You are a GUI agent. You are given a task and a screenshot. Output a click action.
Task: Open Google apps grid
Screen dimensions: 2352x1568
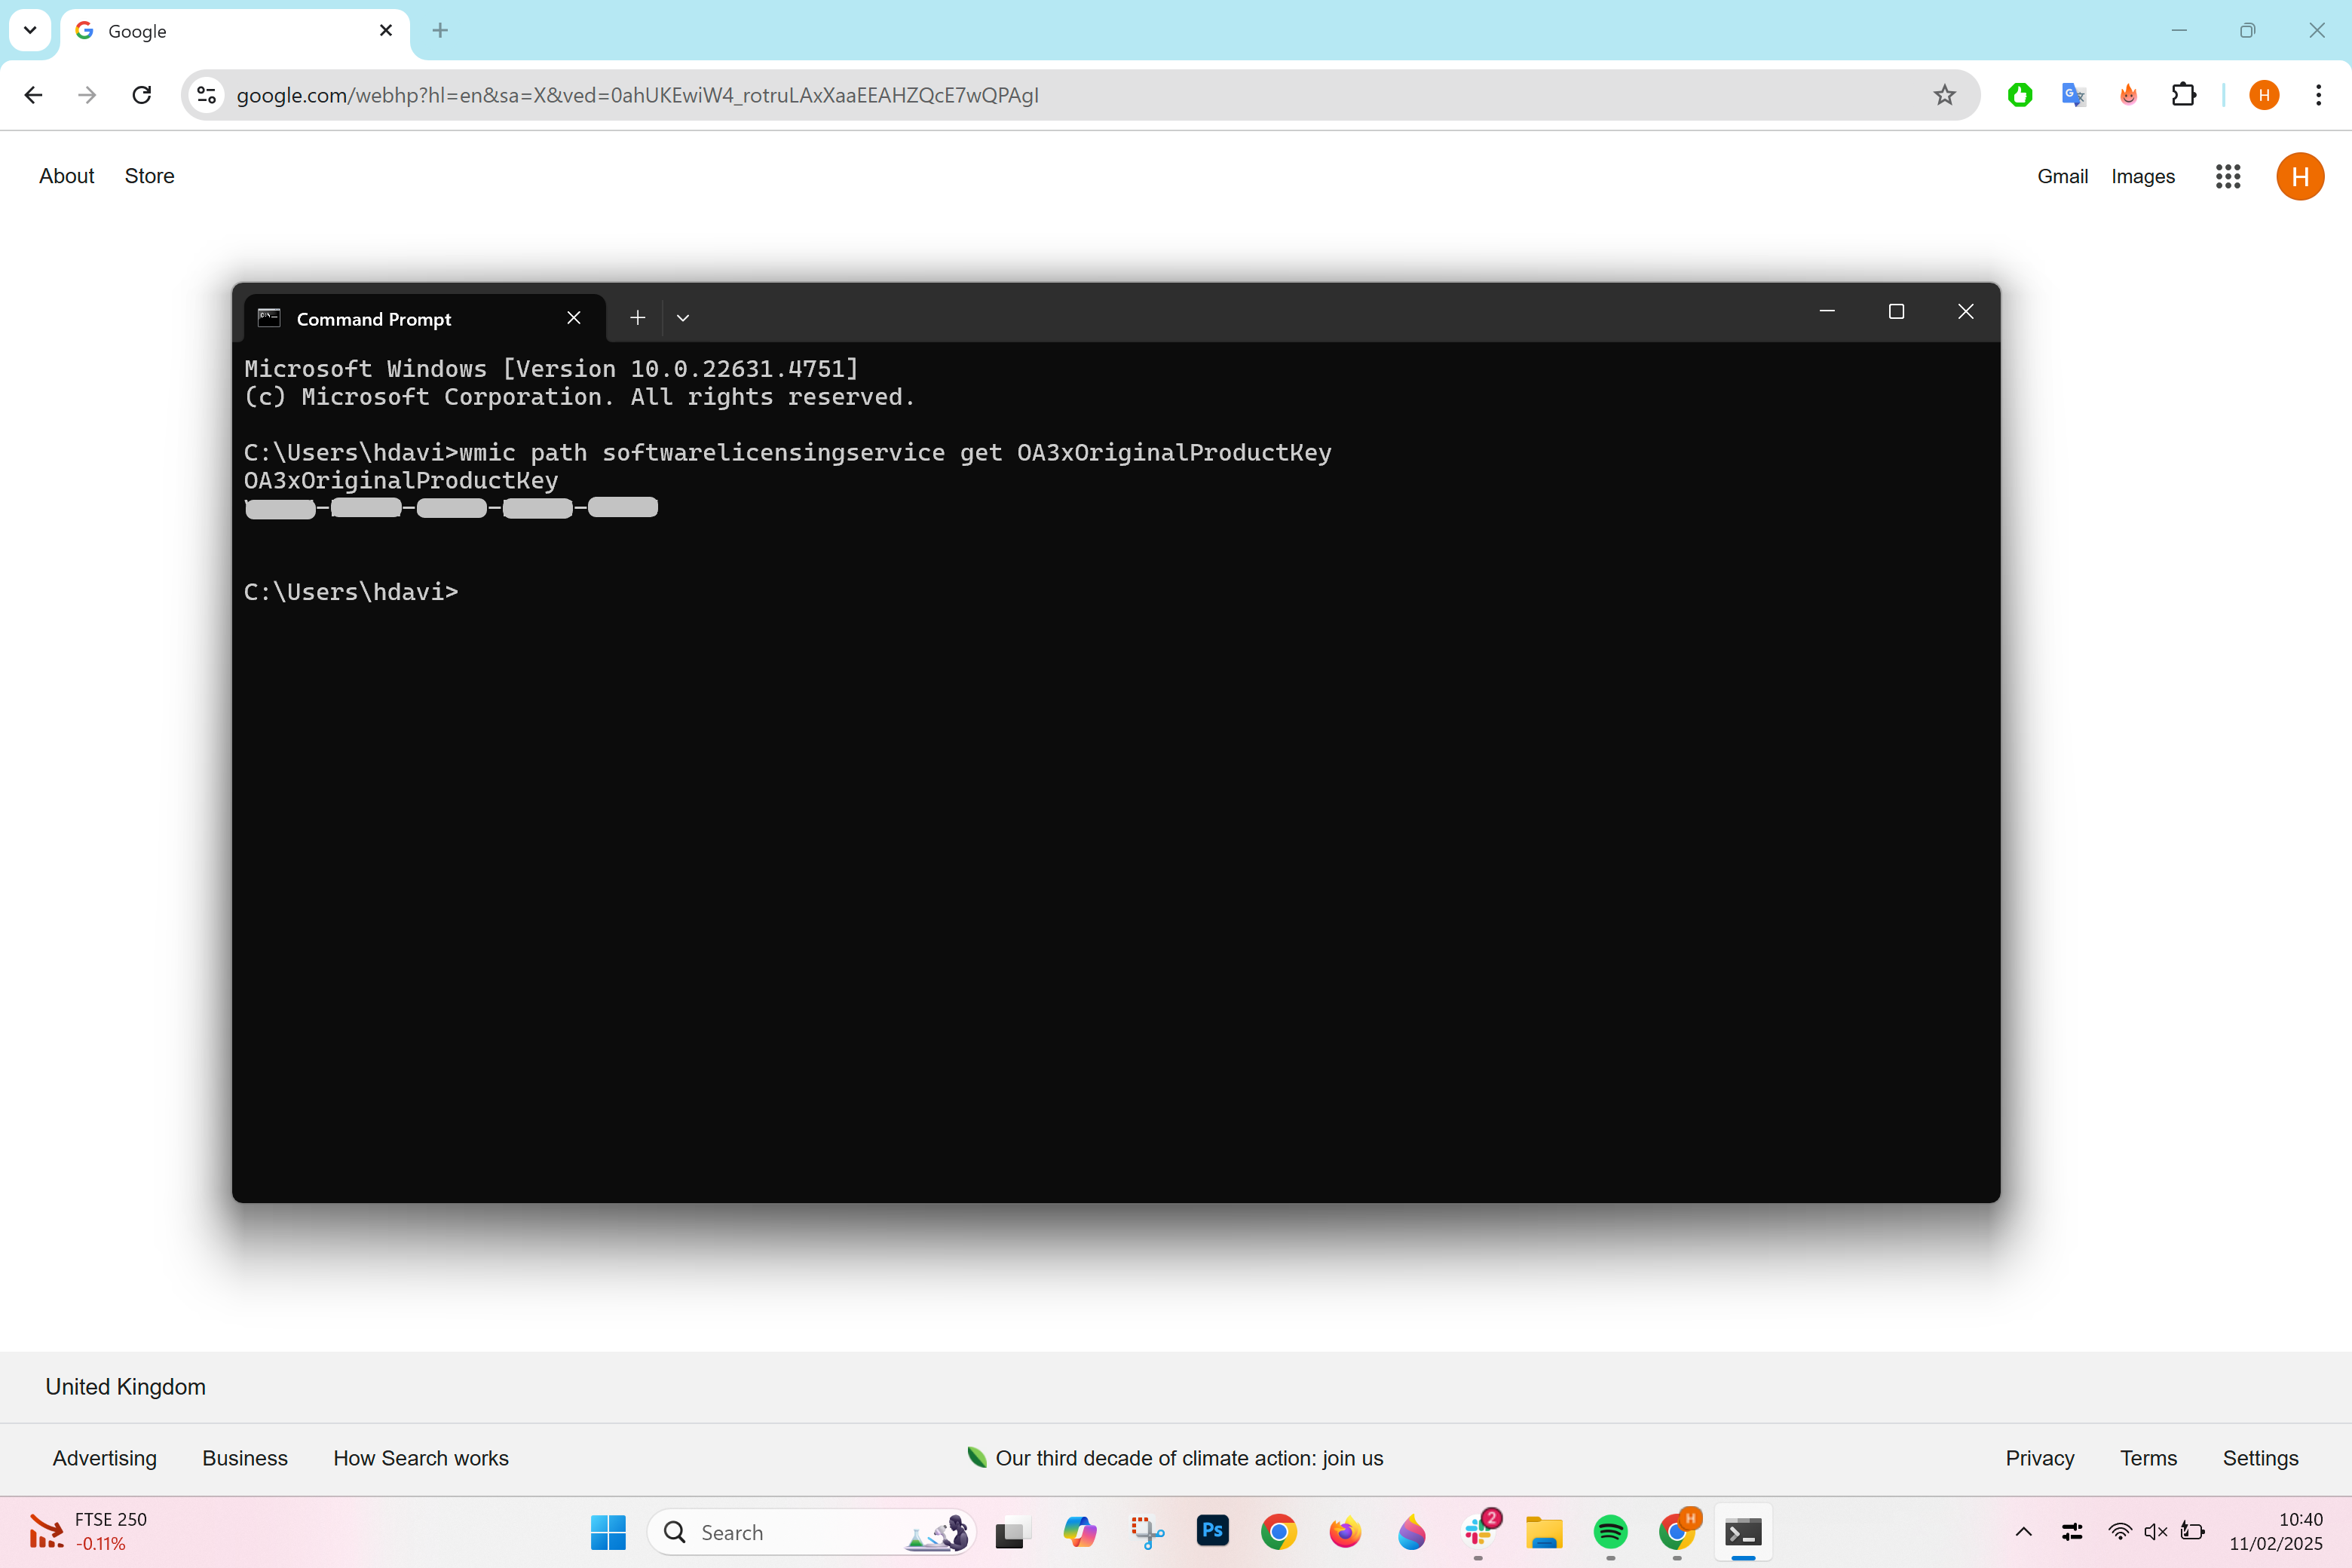2228,176
